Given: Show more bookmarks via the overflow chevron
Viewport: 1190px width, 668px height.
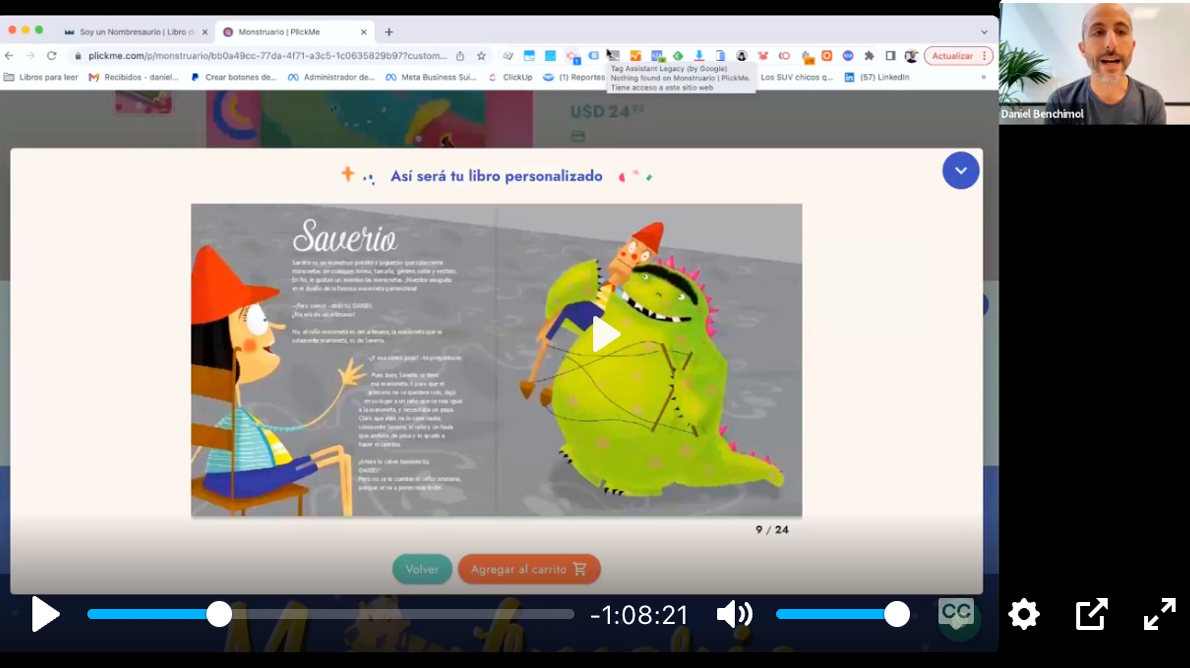Looking at the screenshot, I should click(984, 77).
